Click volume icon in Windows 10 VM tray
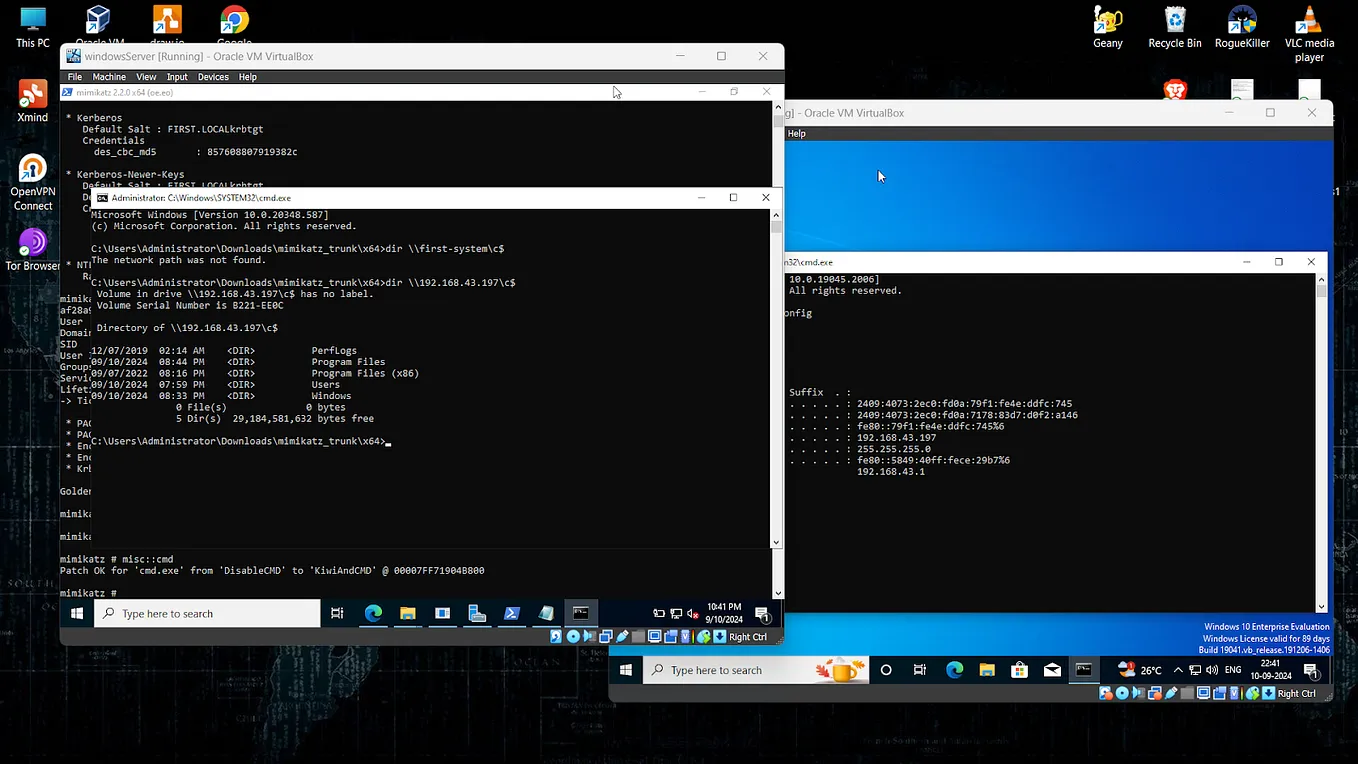Image resolution: width=1358 pixels, height=764 pixels. [x=1211, y=670]
